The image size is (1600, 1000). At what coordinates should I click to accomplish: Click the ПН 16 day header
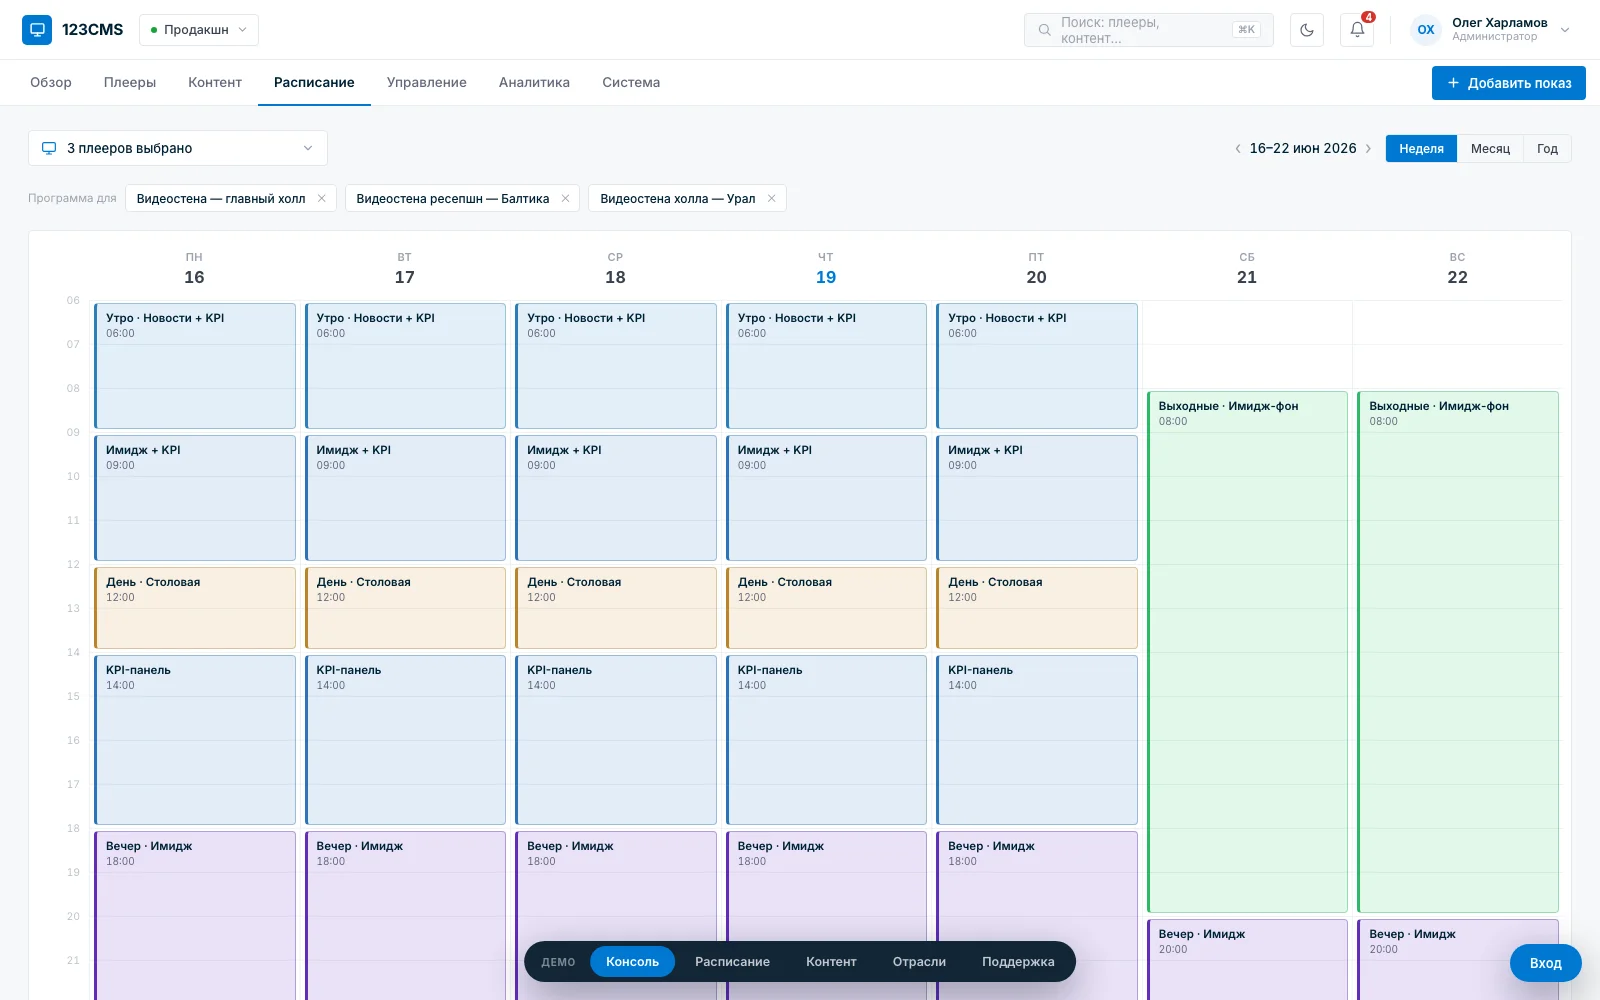tap(194, 269)
